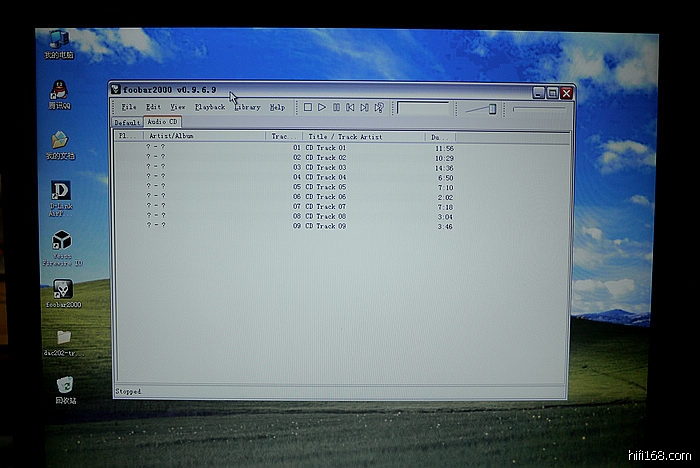Open the Library menu
700x468 pixels.
click(x=247, y=107)
